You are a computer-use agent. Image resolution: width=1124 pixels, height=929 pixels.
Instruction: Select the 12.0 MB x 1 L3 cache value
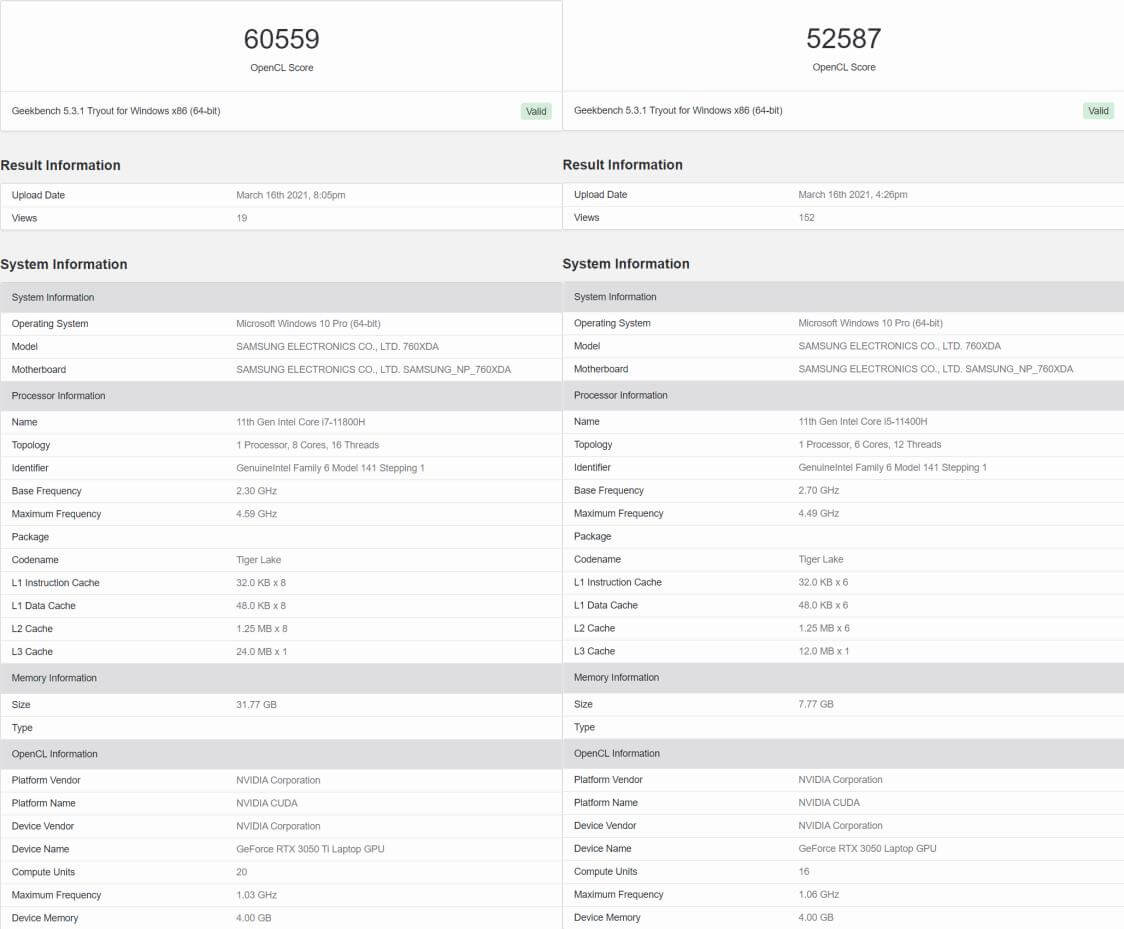pos(824,651)
